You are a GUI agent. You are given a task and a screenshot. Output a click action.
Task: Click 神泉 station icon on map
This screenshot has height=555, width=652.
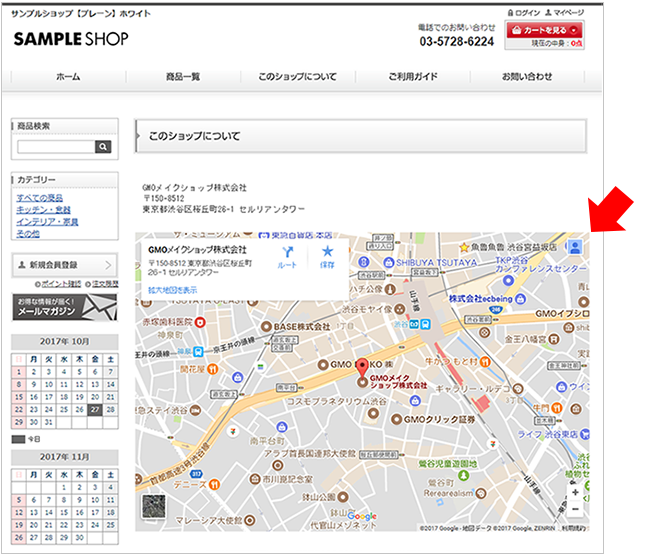point(198,352)
